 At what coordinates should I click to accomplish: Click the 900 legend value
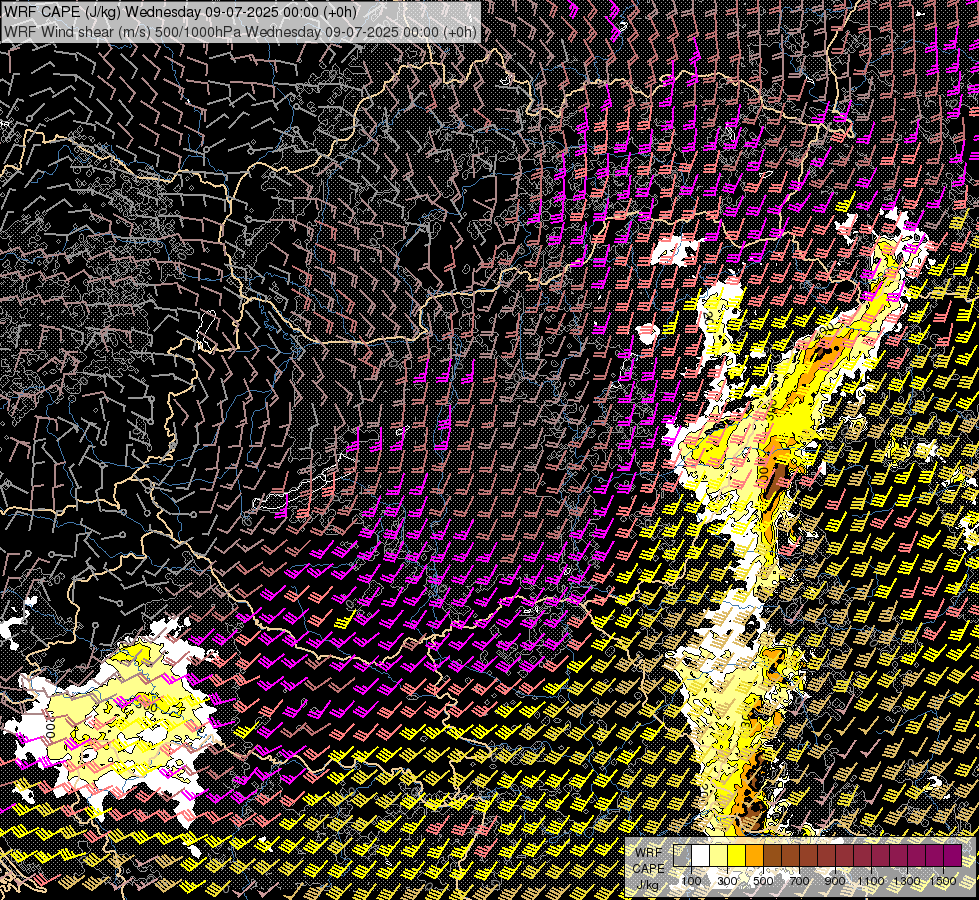coord(835,881)
